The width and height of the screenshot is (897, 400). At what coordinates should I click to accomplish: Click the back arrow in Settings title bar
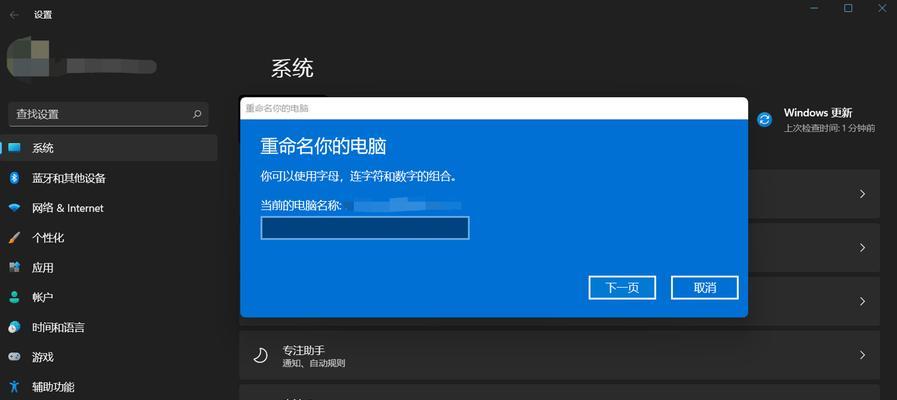[x=14, y=15]
